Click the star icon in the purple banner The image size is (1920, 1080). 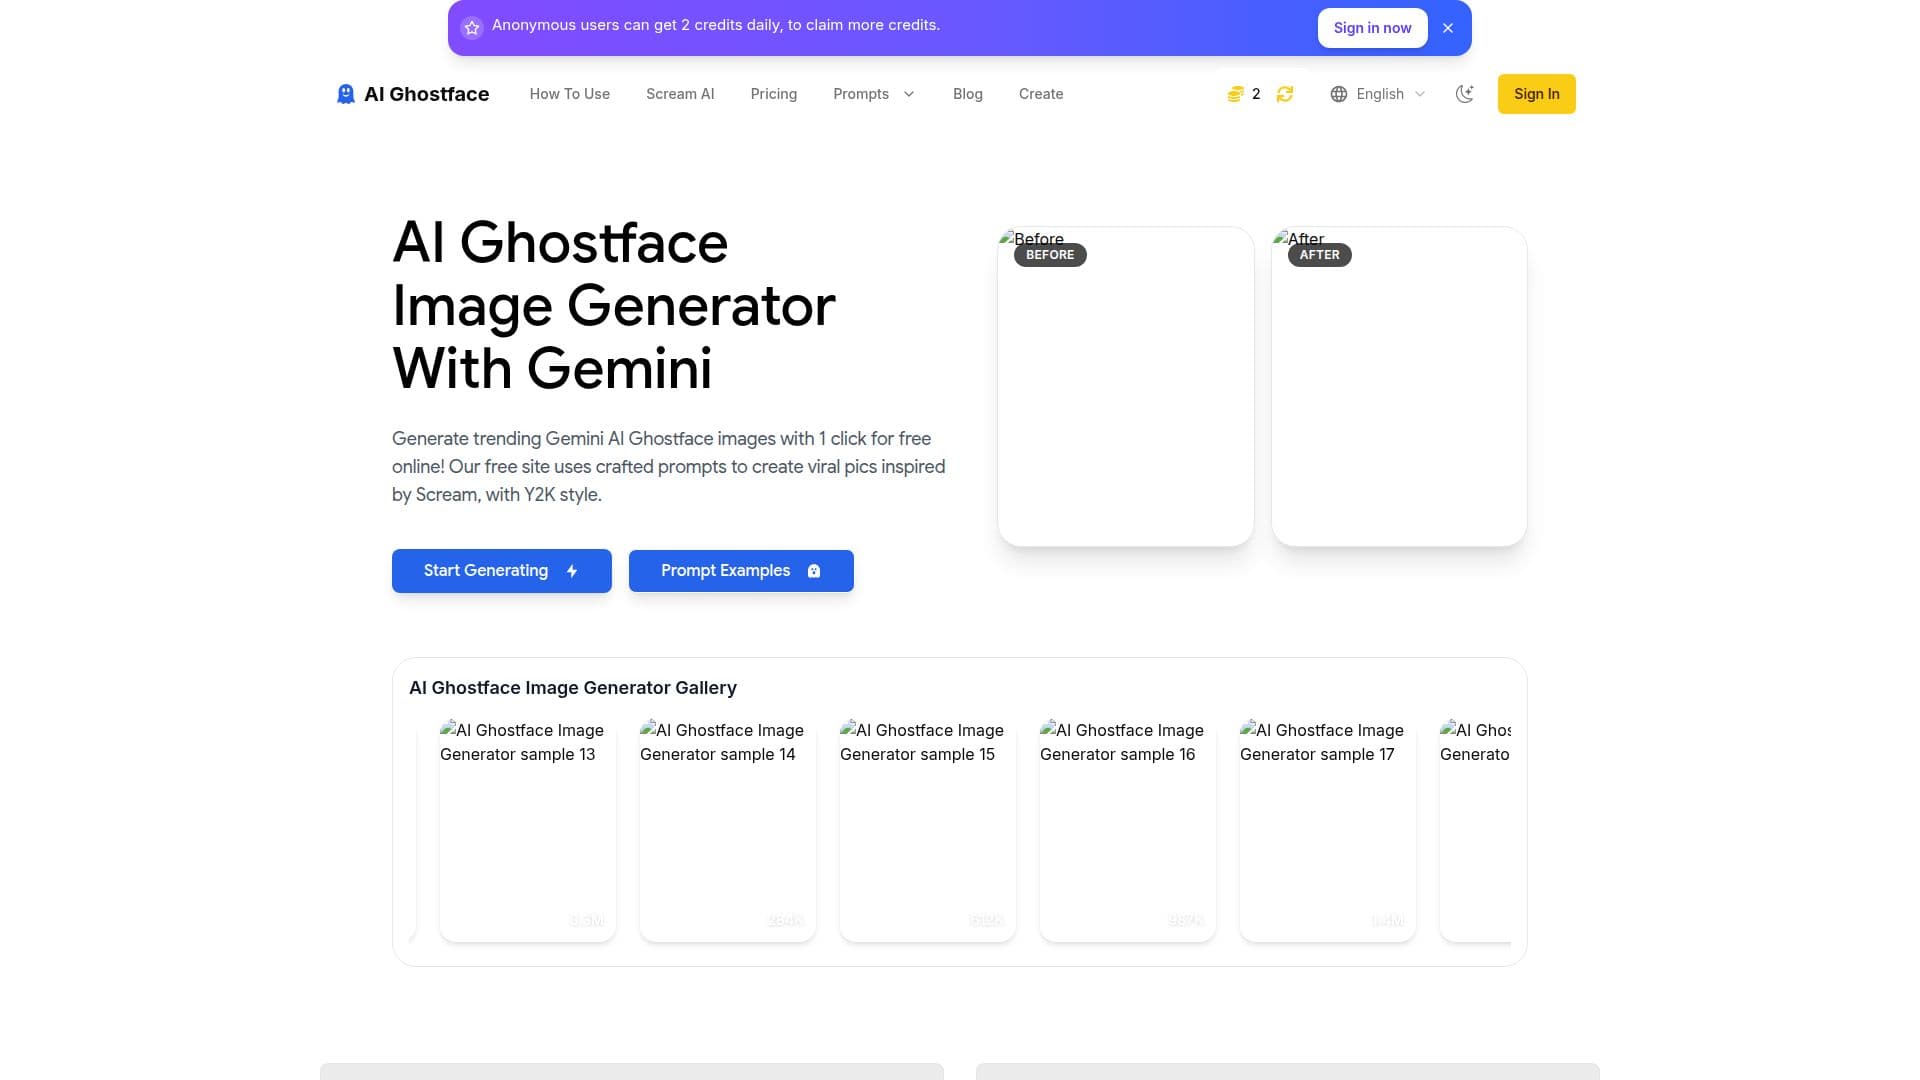[x=472, y=27]
